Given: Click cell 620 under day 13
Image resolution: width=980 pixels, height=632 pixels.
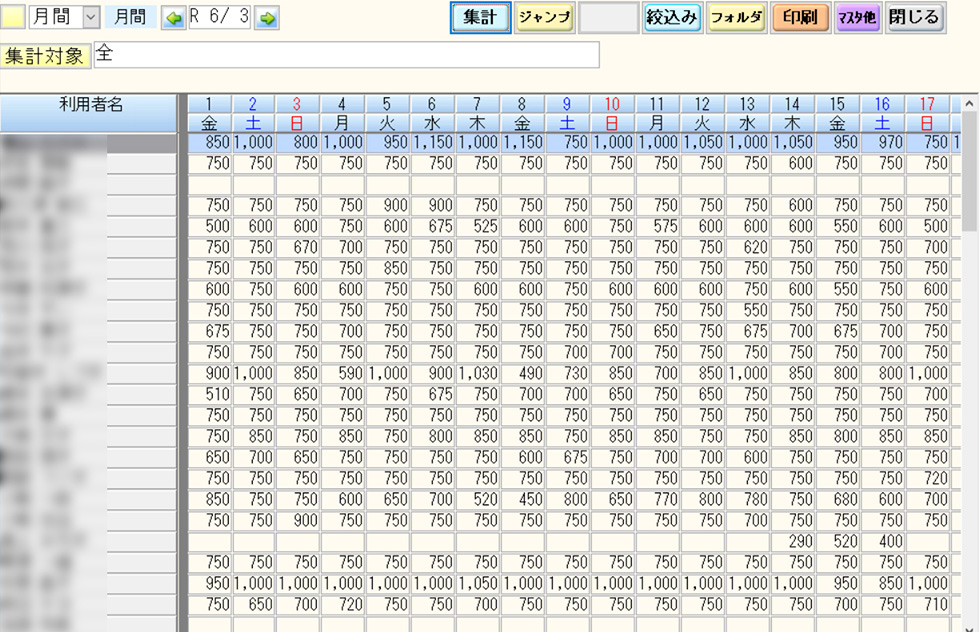Looking at the screenshot, I should [x=748, y=248].
